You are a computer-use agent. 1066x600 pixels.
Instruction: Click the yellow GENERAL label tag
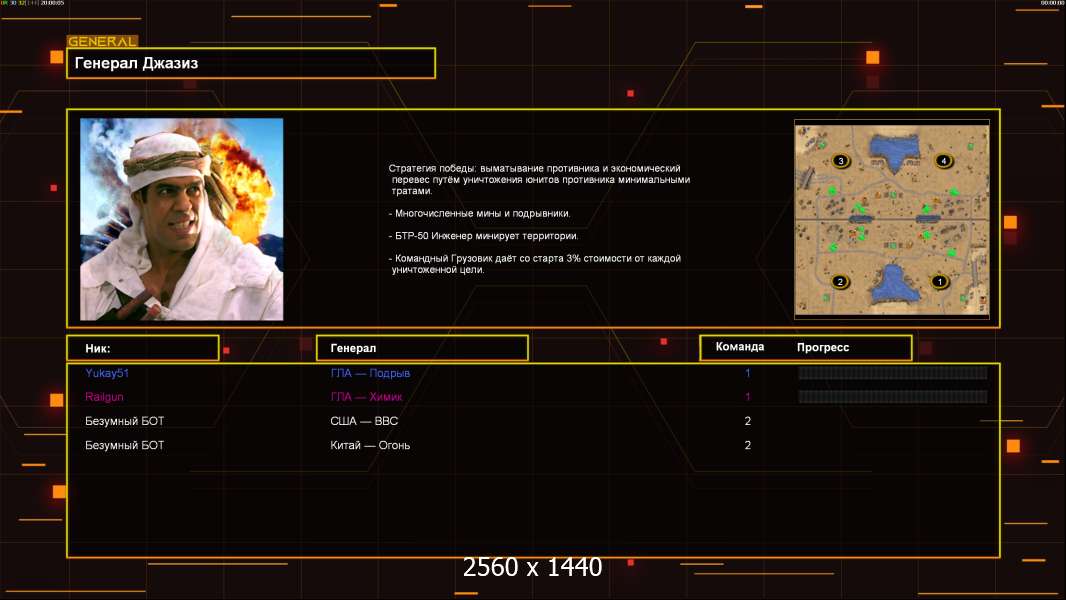pos(102,42)
